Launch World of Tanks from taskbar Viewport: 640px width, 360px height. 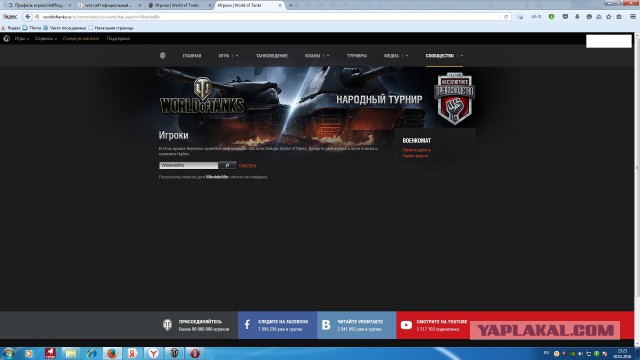174,353
